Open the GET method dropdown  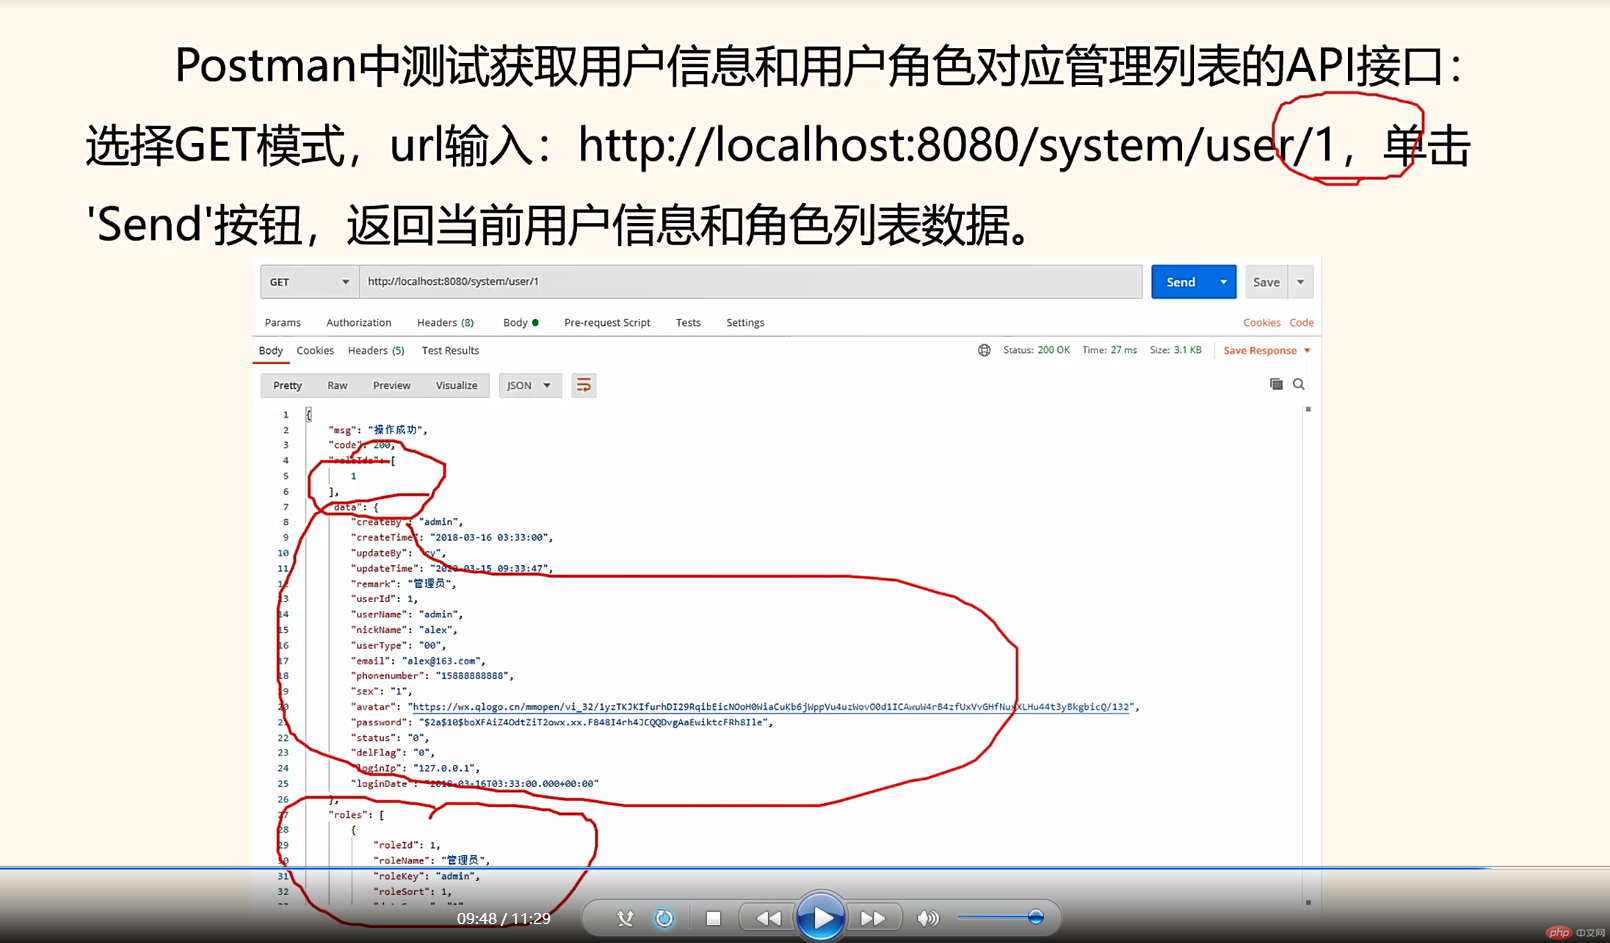coord(309,282)
